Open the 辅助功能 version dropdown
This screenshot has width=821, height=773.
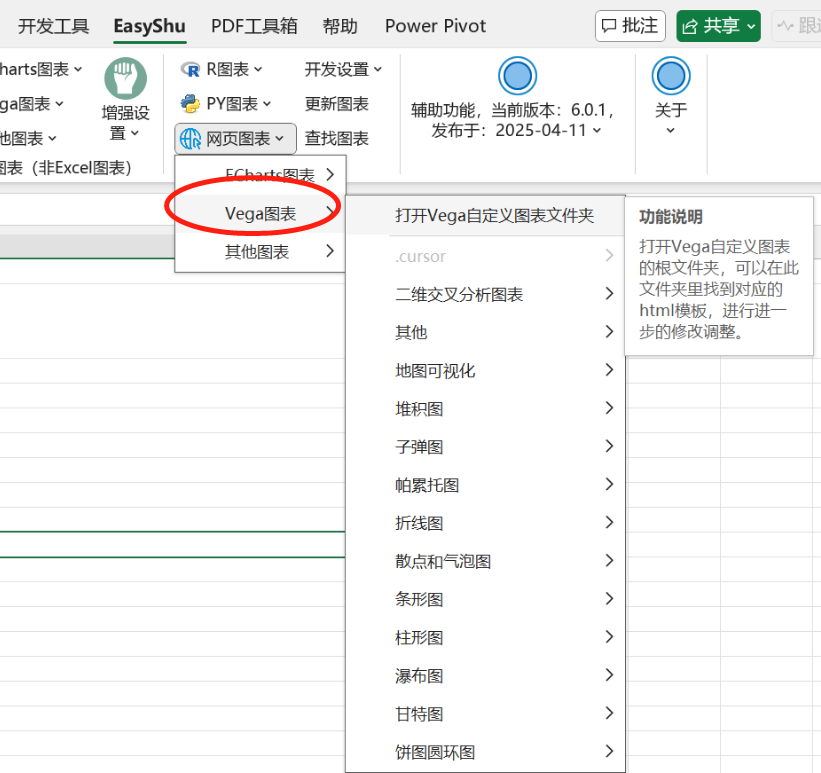pyautogui.click(x=597, y=130)
